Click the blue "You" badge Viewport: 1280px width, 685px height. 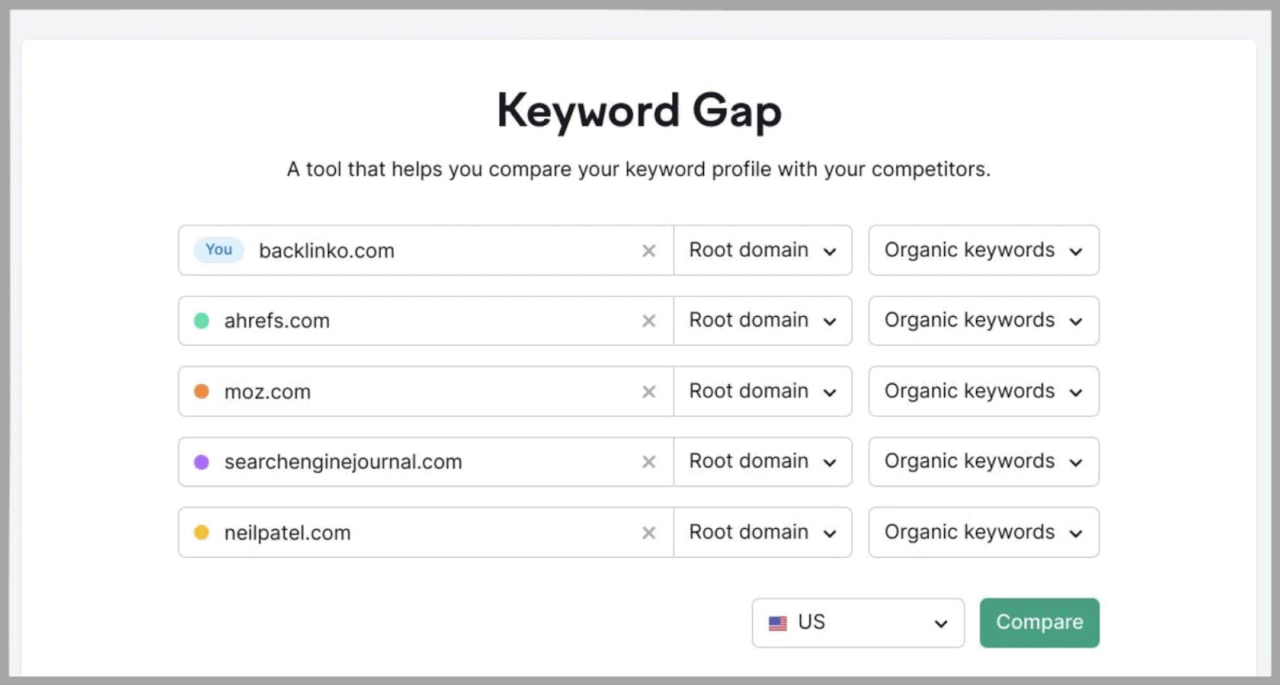click(x=219, y=250)
